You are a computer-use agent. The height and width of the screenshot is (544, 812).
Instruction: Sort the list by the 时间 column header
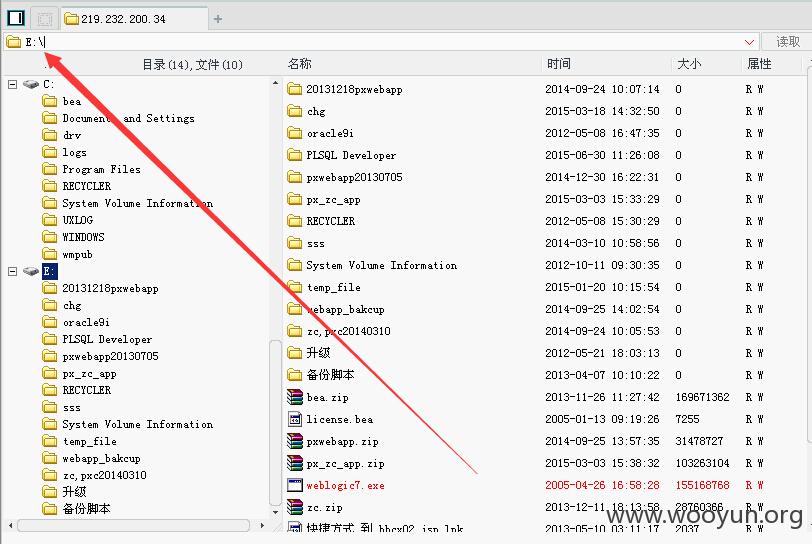(x=558, y=64)
